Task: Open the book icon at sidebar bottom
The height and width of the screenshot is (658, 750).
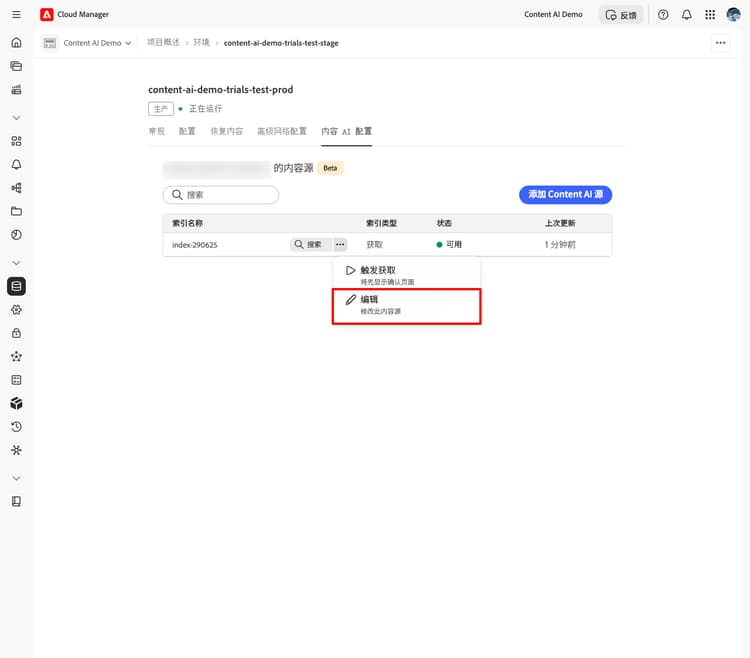Action: (x=16, y=502)
